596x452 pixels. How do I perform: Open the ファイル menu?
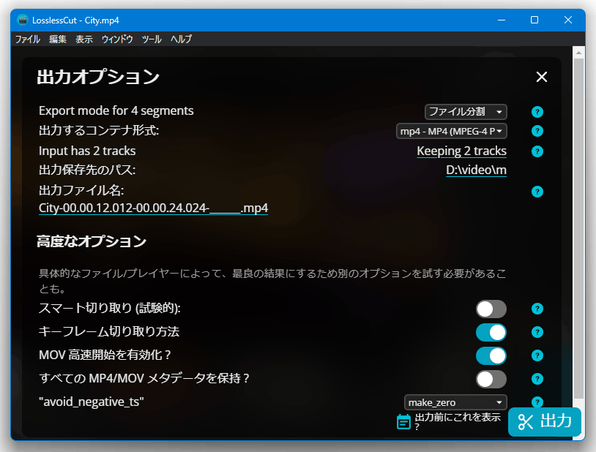click(x=27, y=39)
